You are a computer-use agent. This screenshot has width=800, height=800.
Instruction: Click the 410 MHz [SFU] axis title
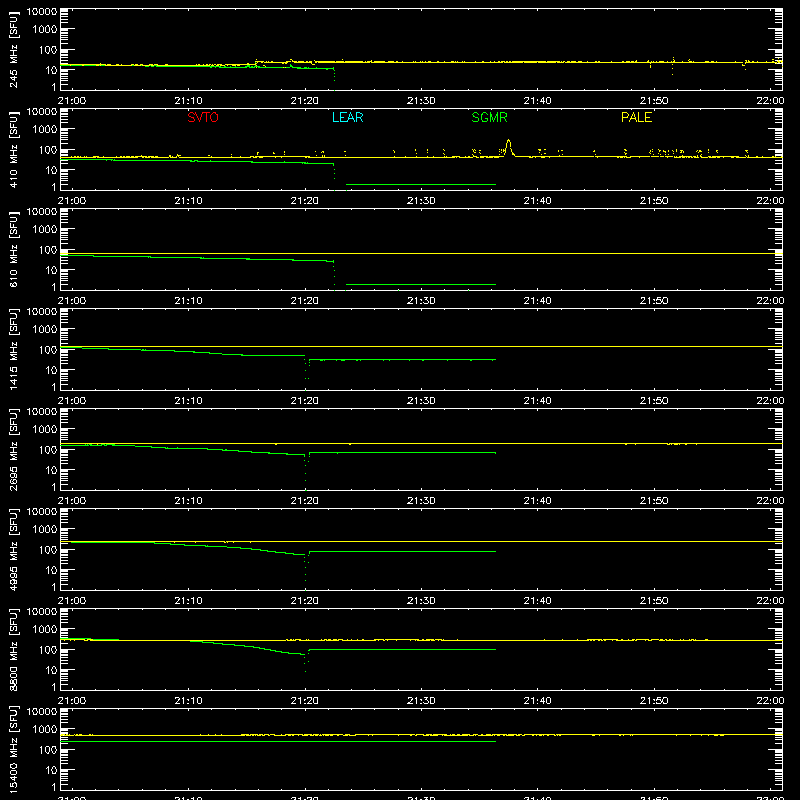(13, 149)
